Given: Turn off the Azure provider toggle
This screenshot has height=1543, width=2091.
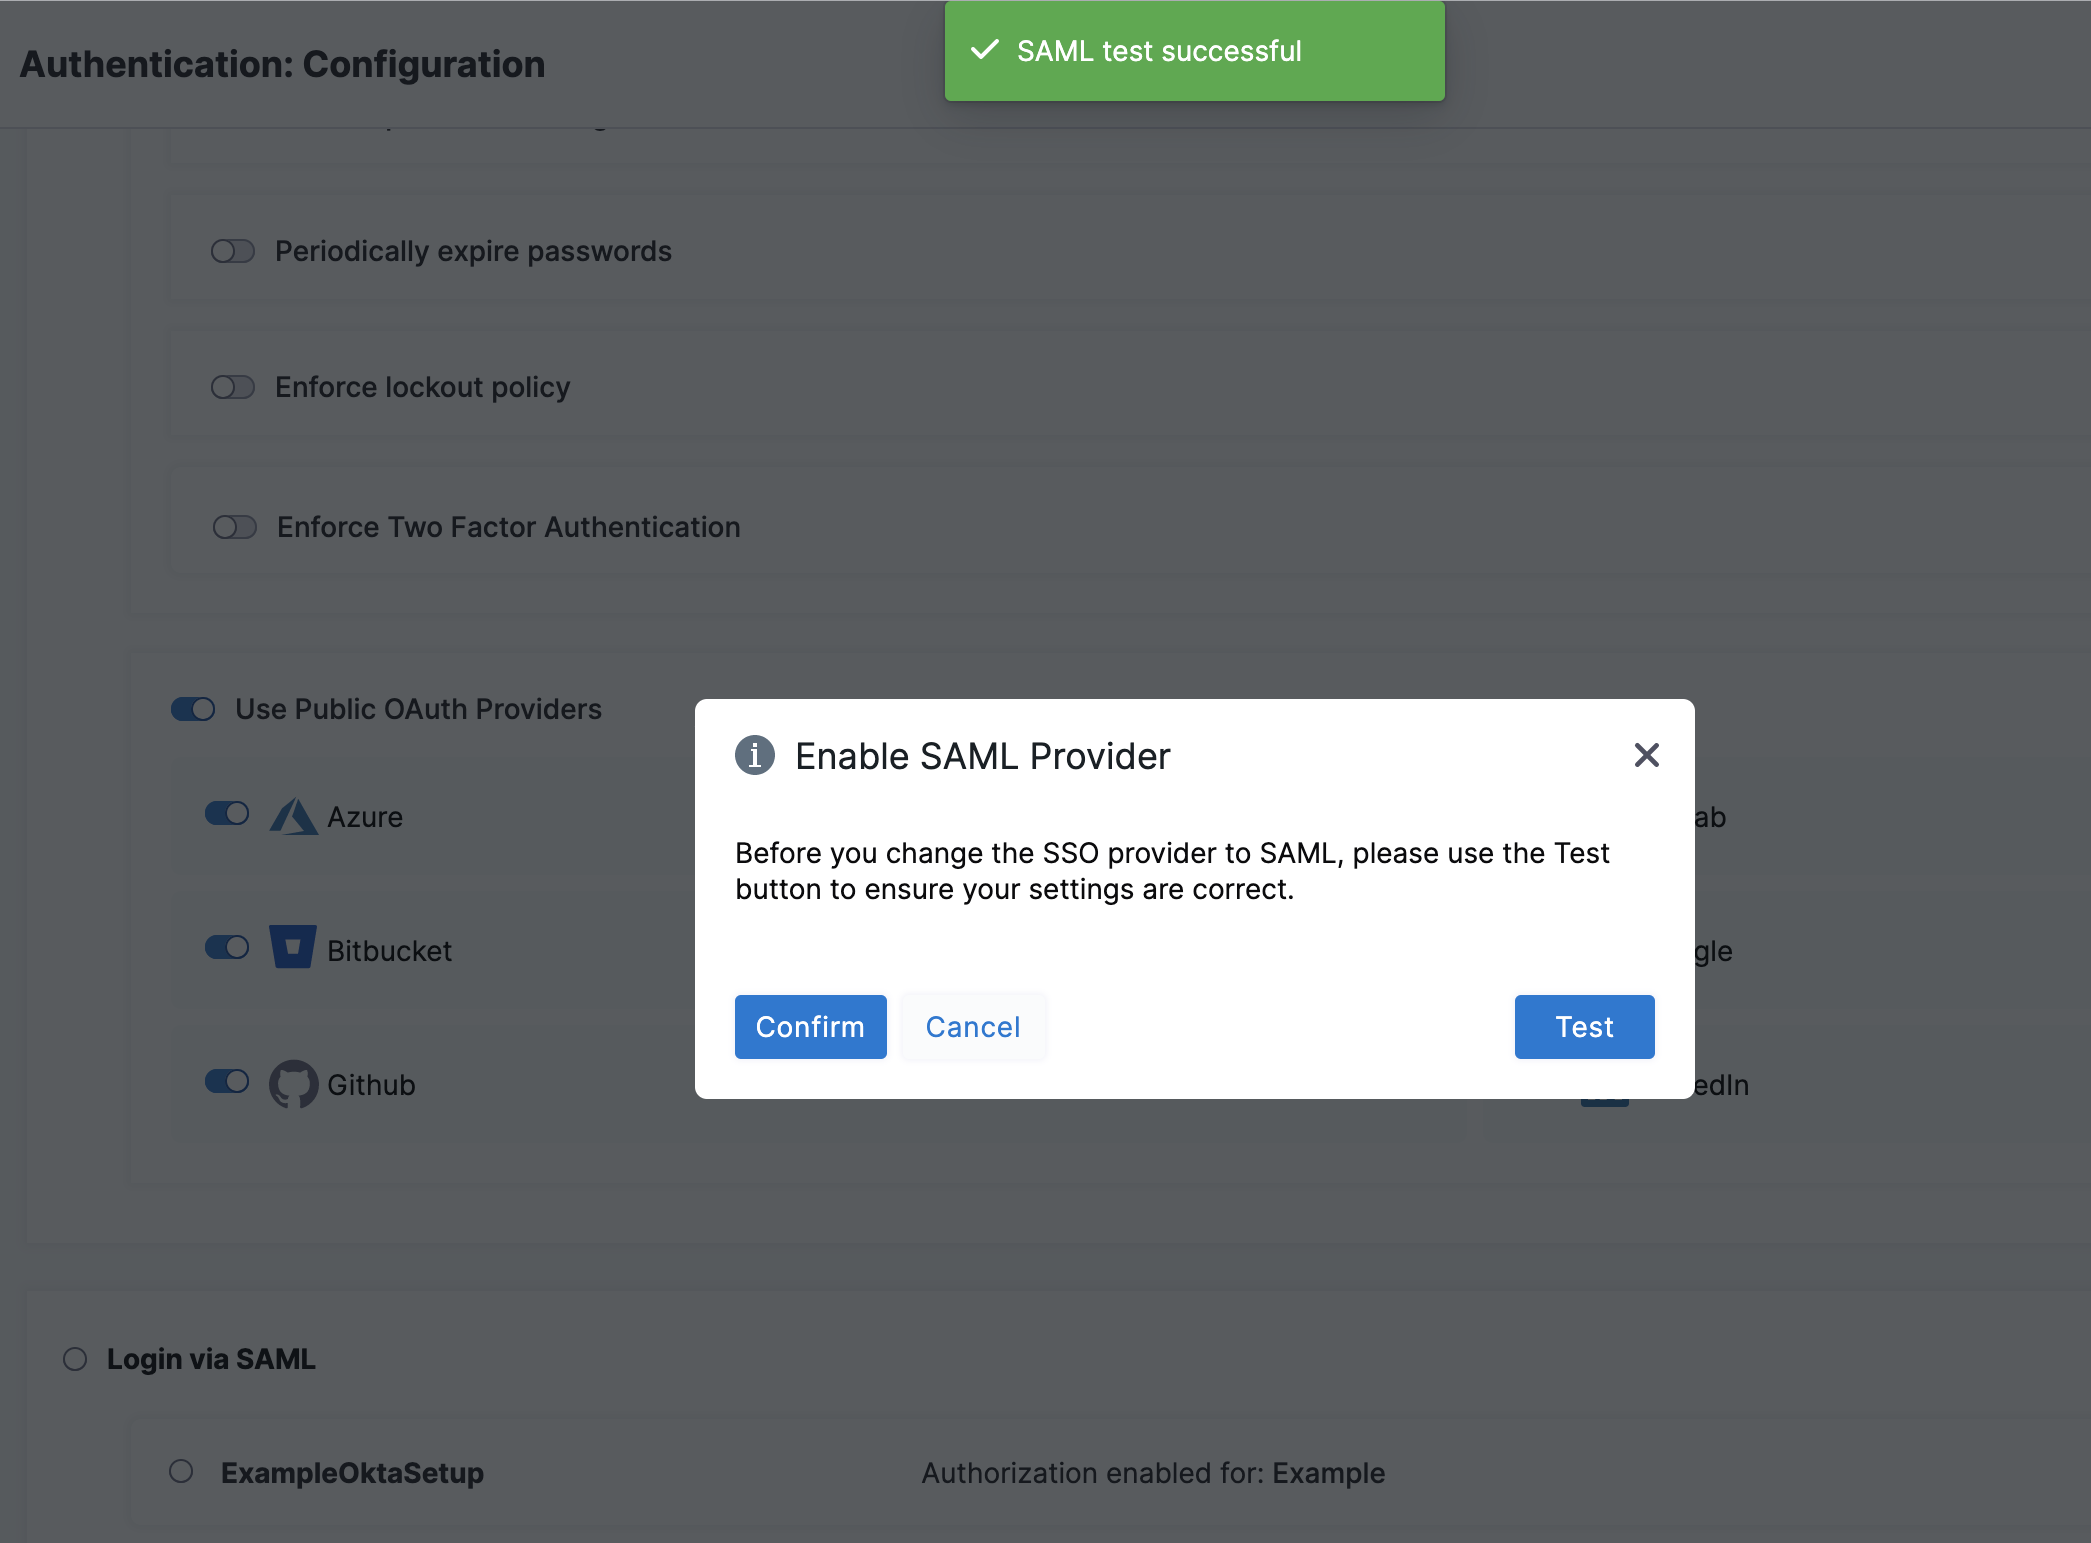Looking at the screenshot, I should point(227,814).
